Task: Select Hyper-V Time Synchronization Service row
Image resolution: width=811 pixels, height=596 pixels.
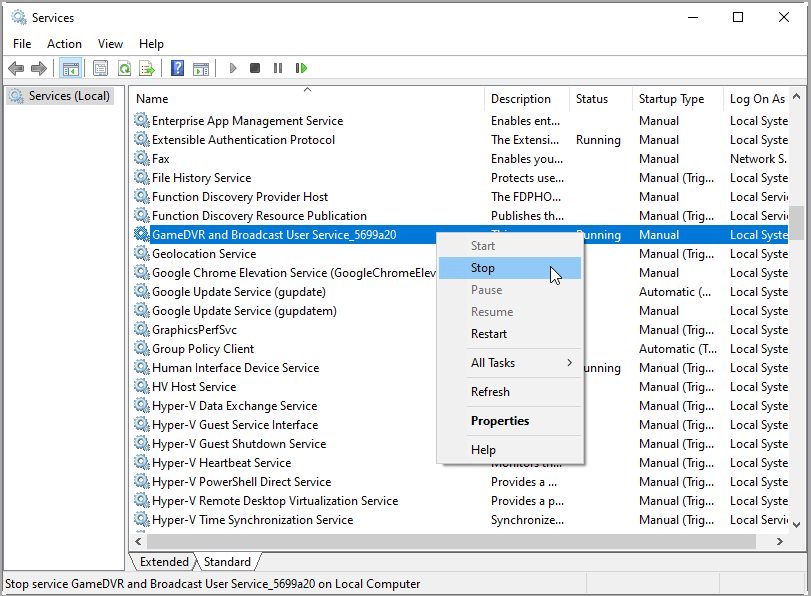Action: (x=460, y=520)
